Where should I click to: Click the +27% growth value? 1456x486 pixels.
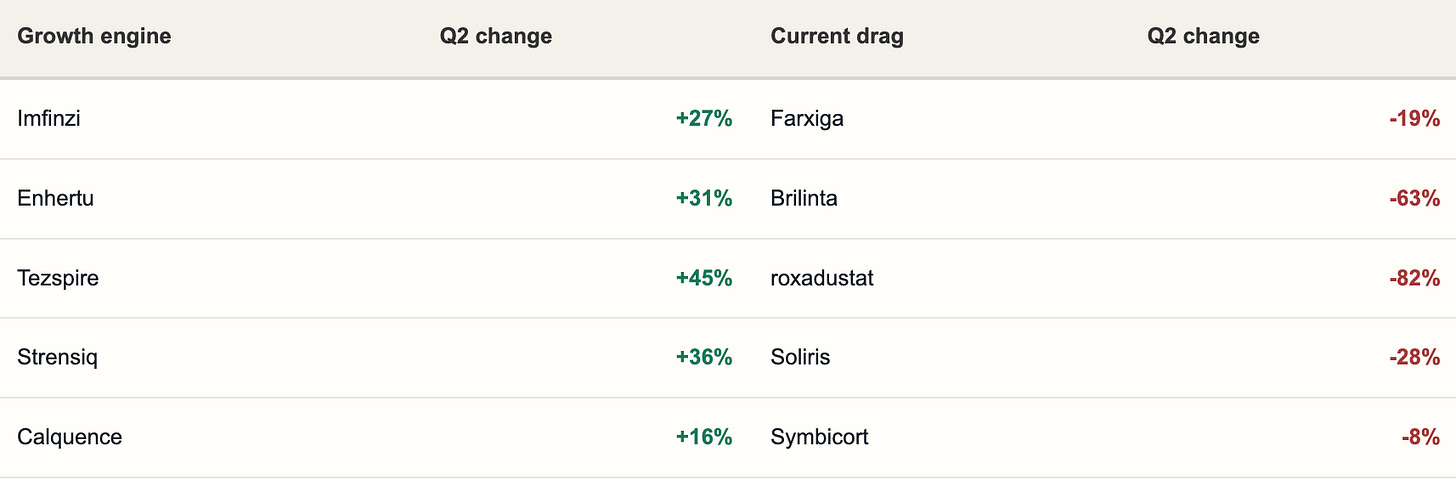[x=704, y=118]
